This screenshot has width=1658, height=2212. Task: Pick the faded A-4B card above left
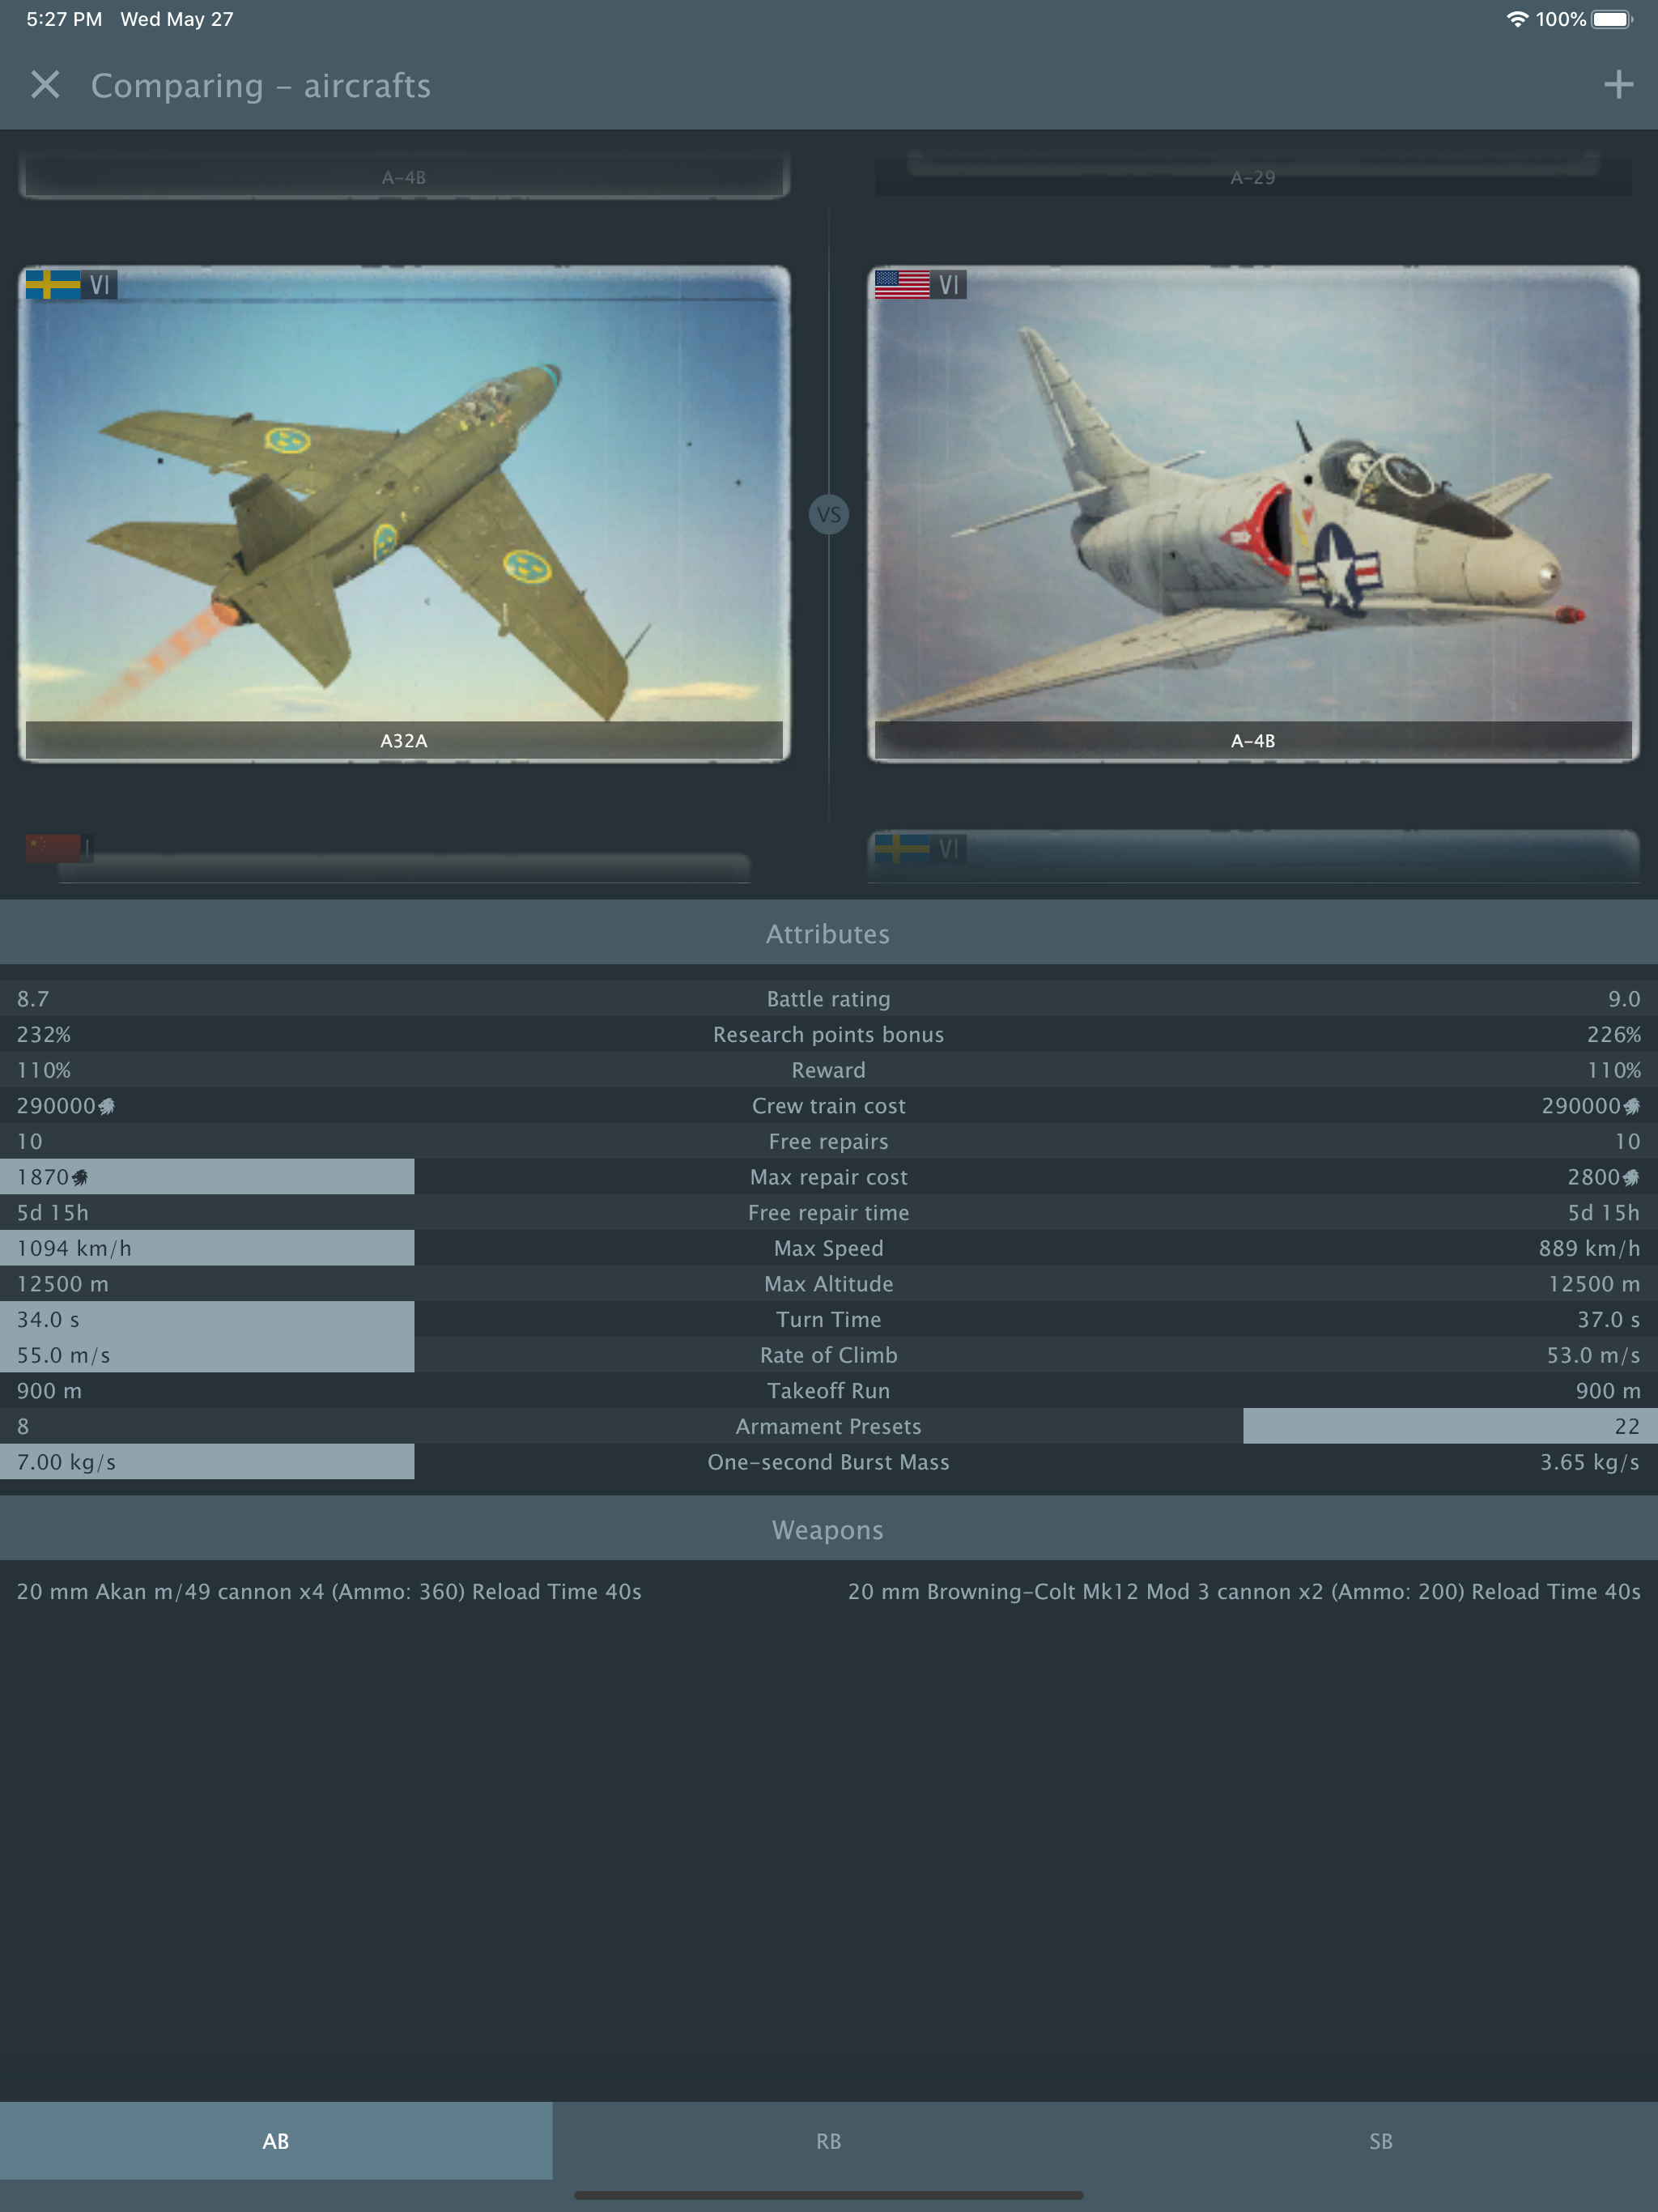click(404, 177)
